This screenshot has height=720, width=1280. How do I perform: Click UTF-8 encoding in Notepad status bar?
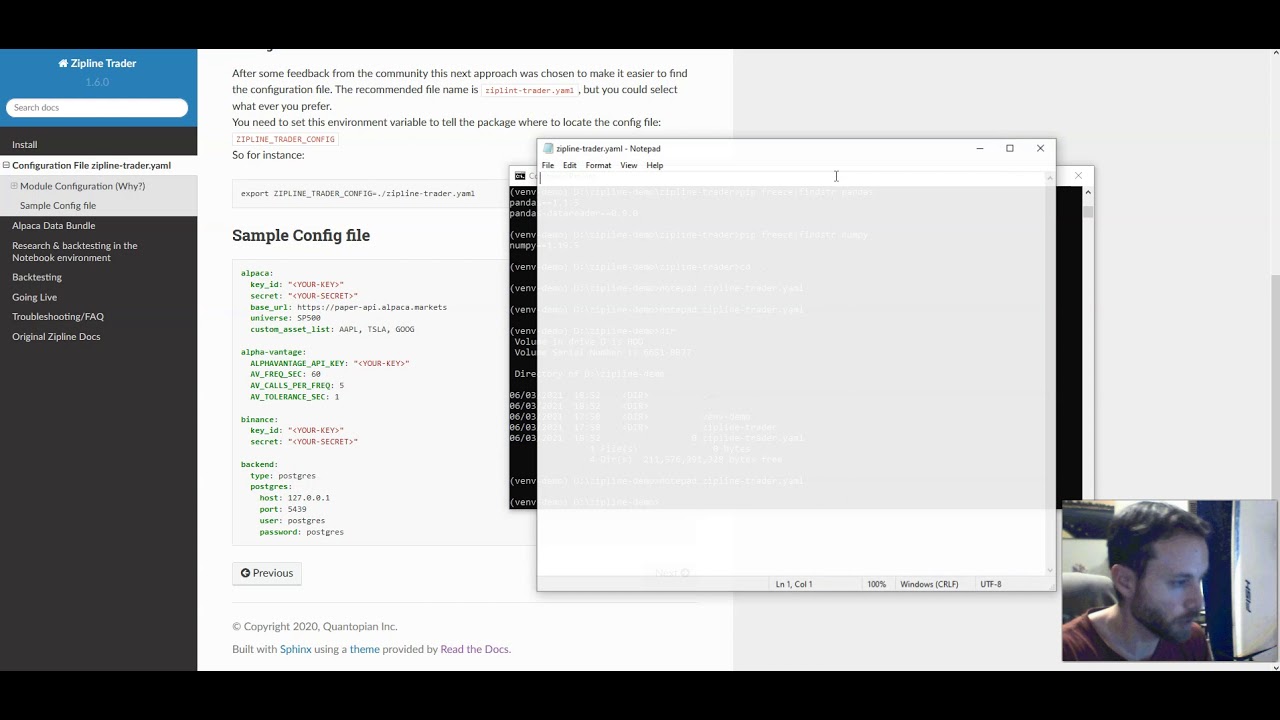[991, 584]
